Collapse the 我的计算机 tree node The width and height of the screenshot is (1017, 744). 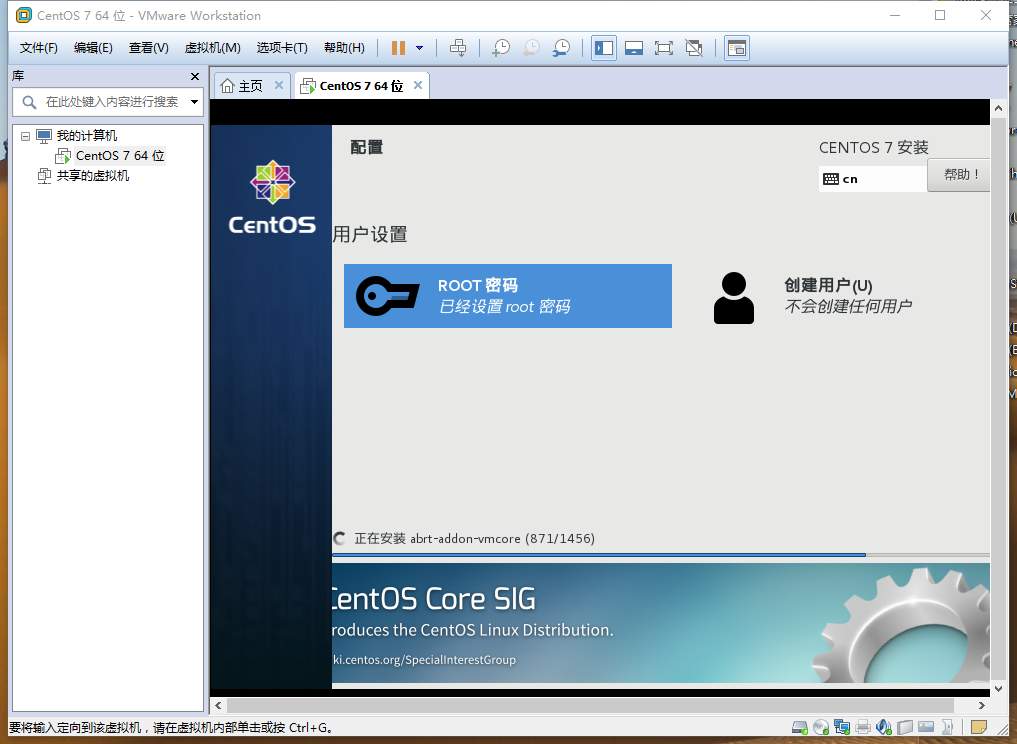(x=25, y=136)
